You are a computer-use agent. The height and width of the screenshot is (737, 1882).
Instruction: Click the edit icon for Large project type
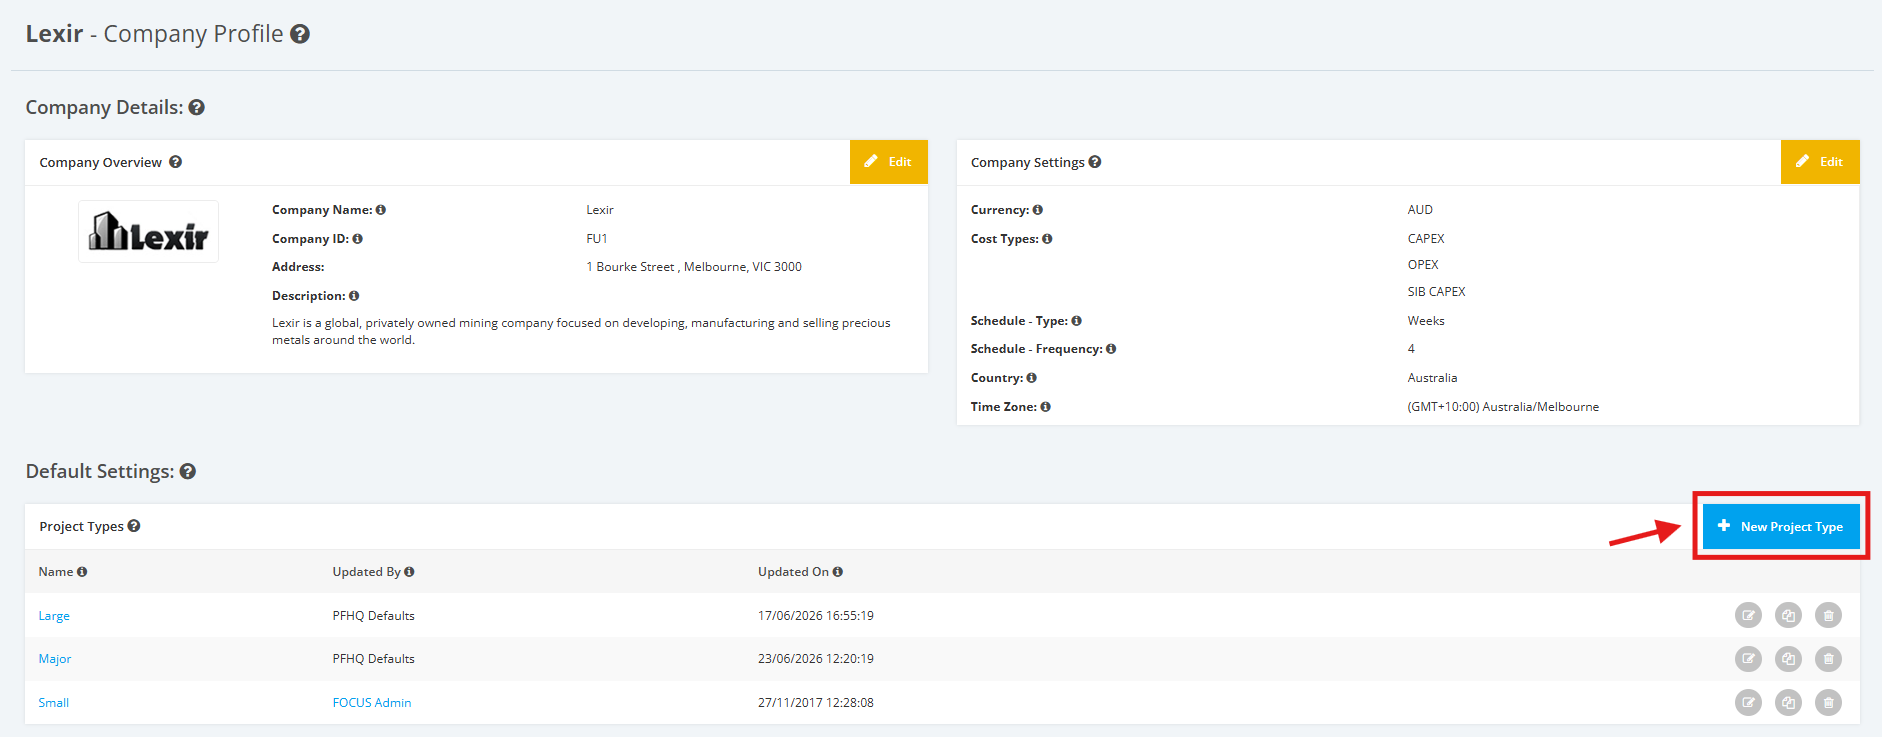(1748, 615)
